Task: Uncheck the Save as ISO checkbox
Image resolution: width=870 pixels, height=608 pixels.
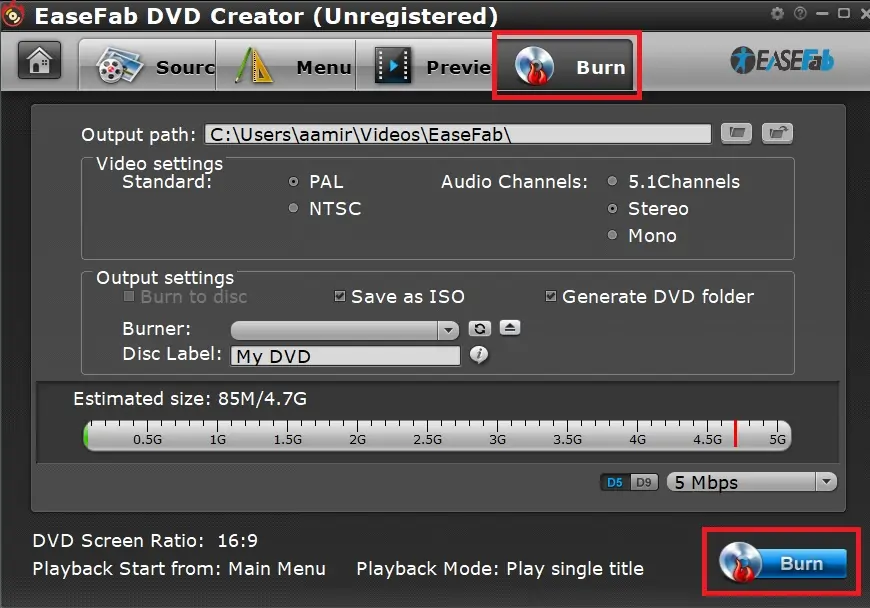Action: pos(340,297)
